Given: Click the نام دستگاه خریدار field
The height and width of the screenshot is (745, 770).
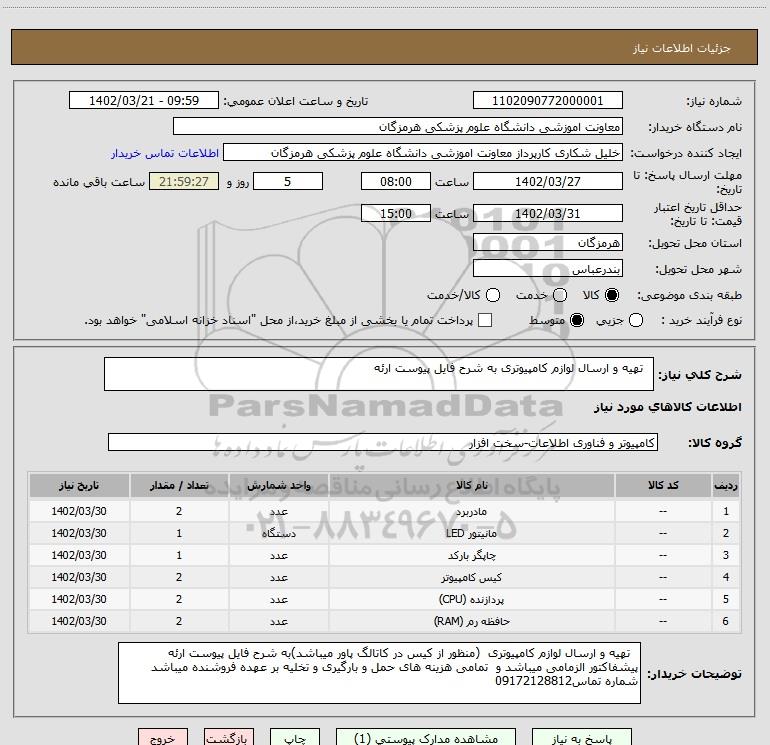Looking at the screenshot, I should (398, 127).
